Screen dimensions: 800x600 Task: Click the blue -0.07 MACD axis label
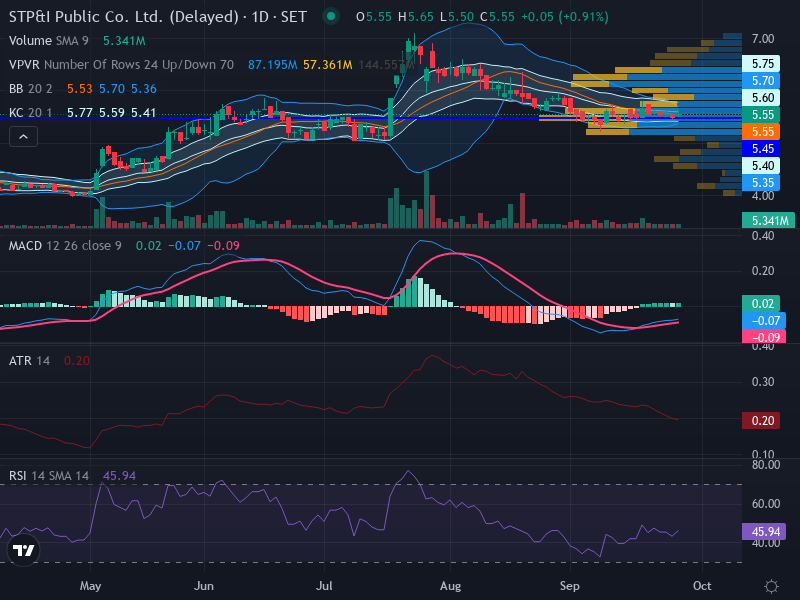coord(764,320)
